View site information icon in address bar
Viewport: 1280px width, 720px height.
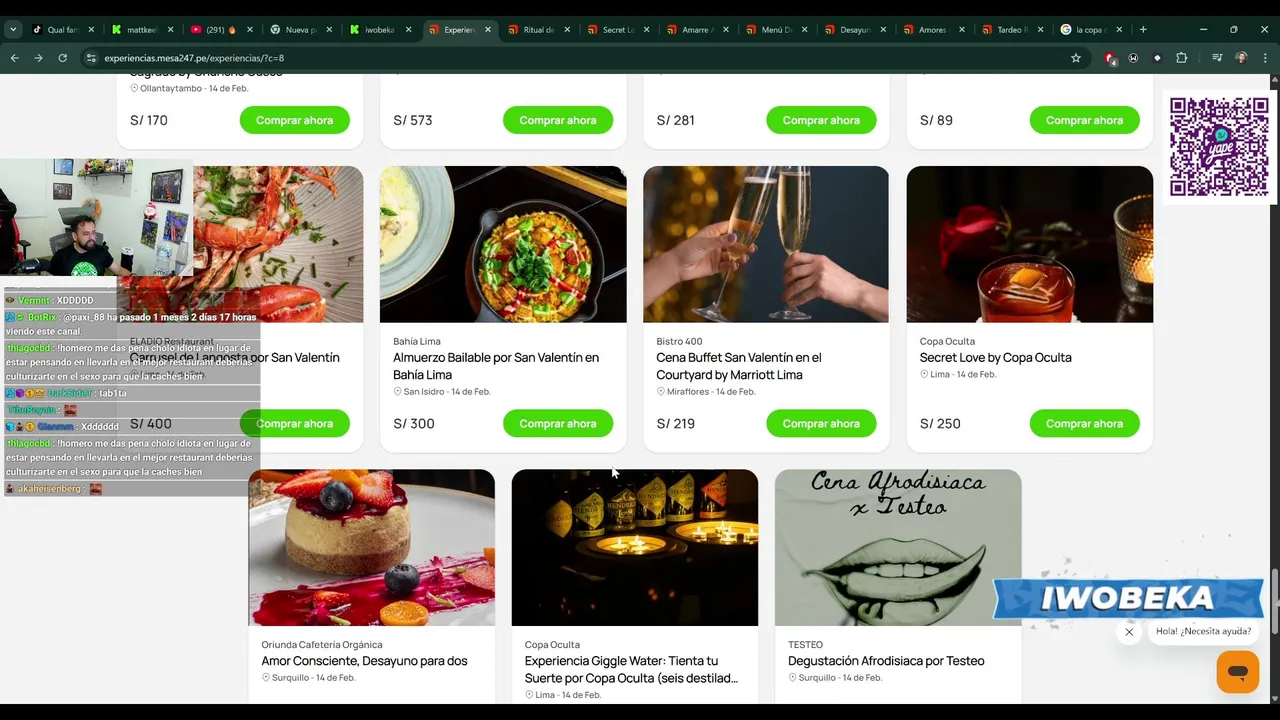point(91,58)
